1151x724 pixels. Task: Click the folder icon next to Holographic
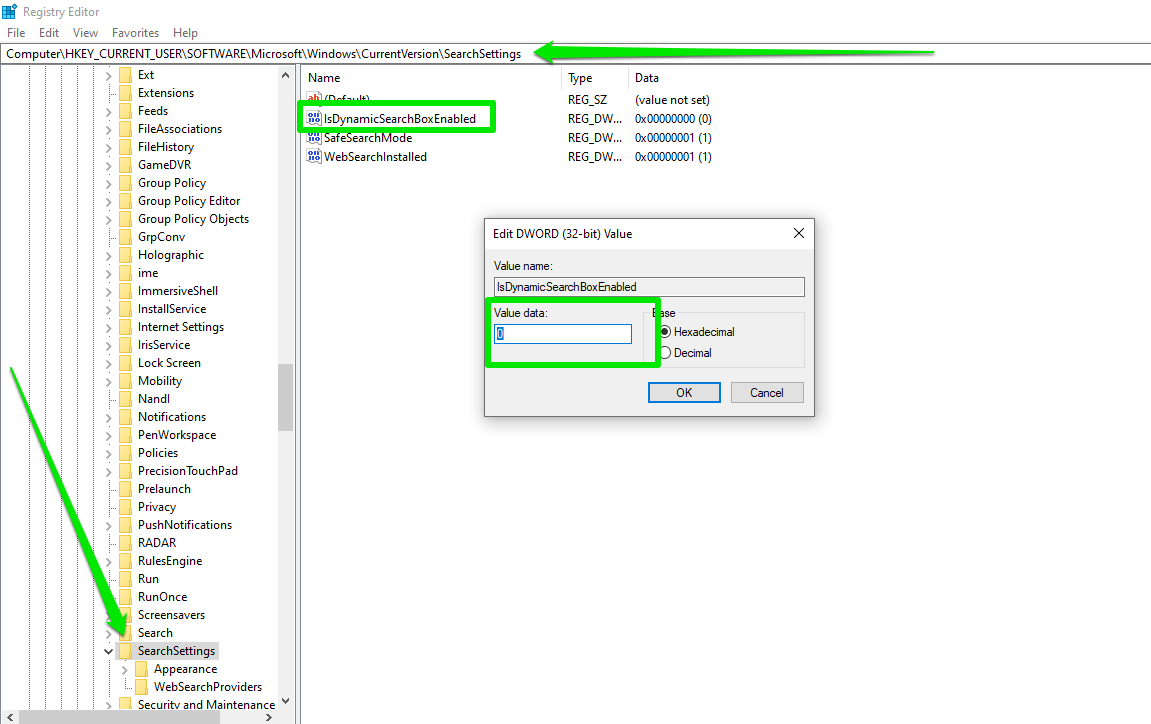pos(126,255)
